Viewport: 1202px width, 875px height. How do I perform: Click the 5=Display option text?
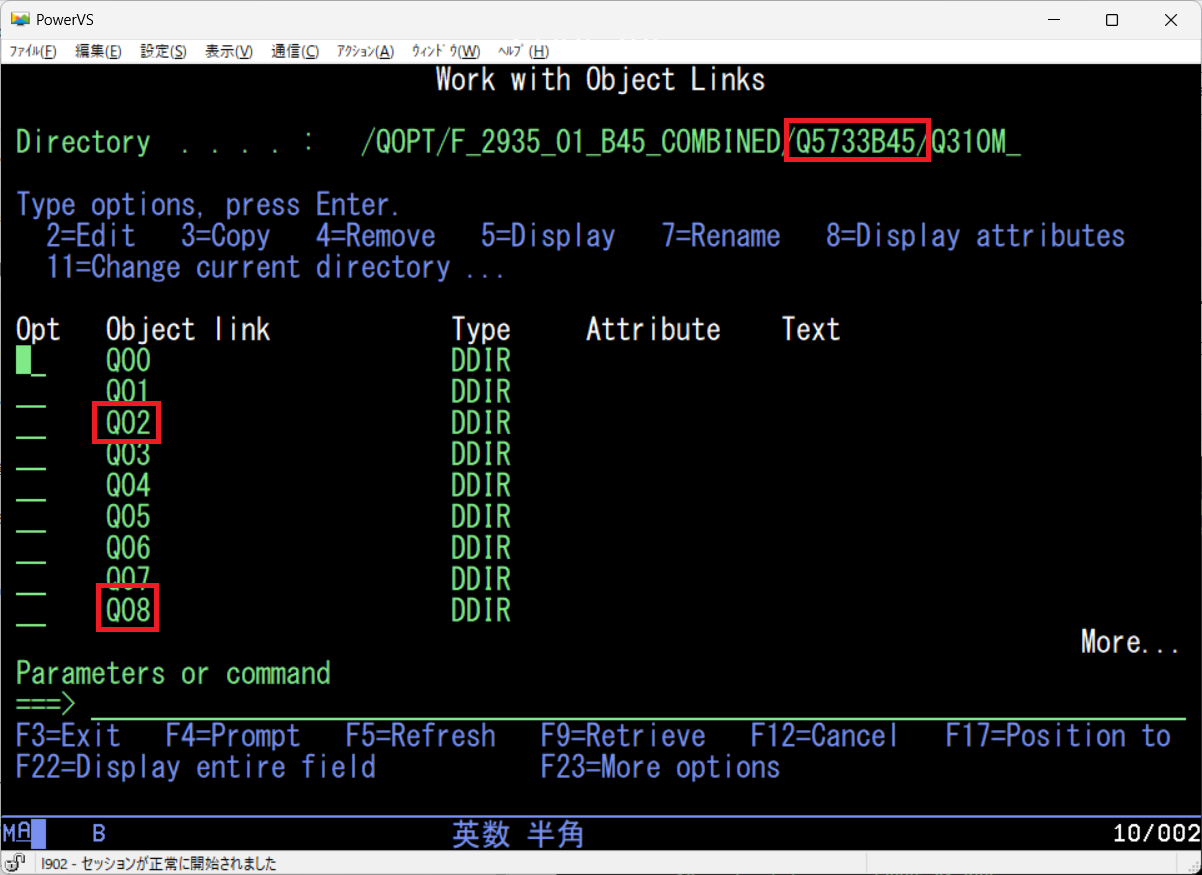548,236
